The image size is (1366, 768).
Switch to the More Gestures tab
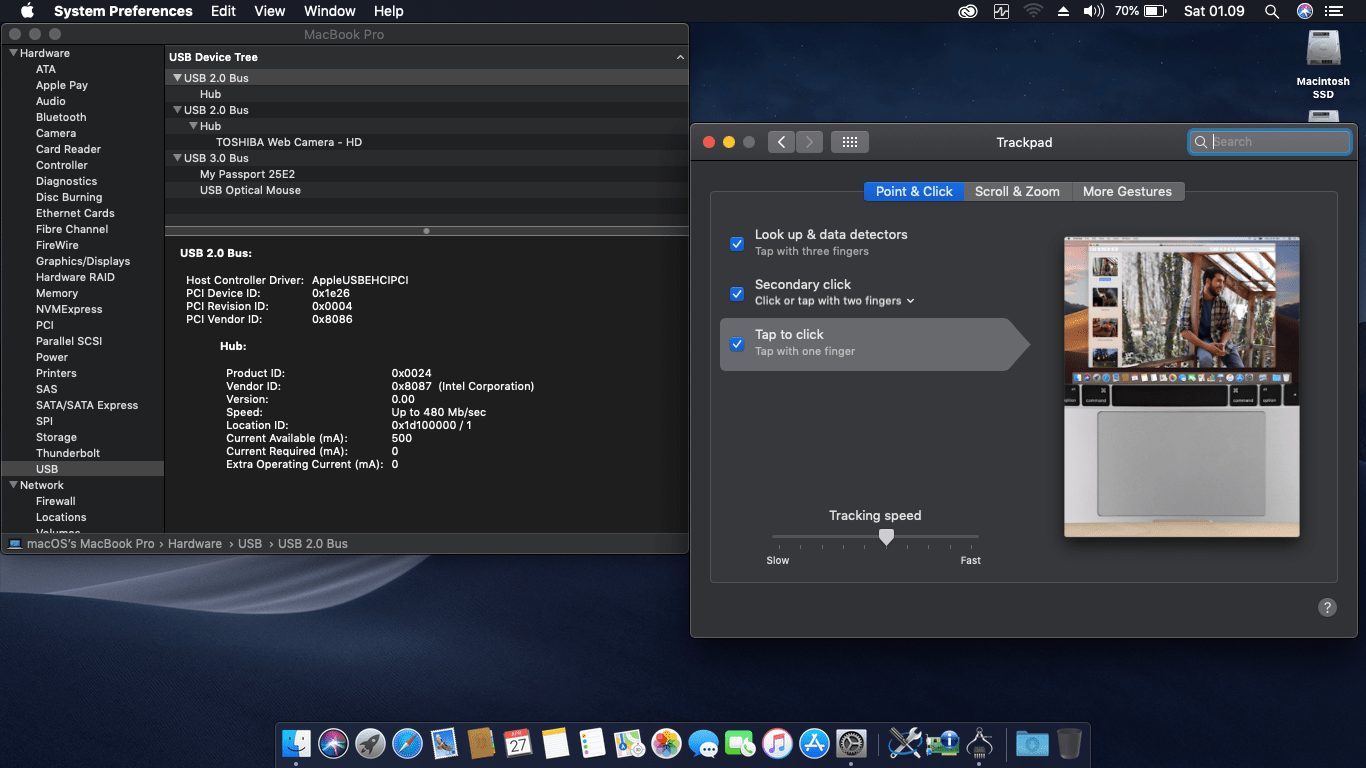click(1127, 191)
